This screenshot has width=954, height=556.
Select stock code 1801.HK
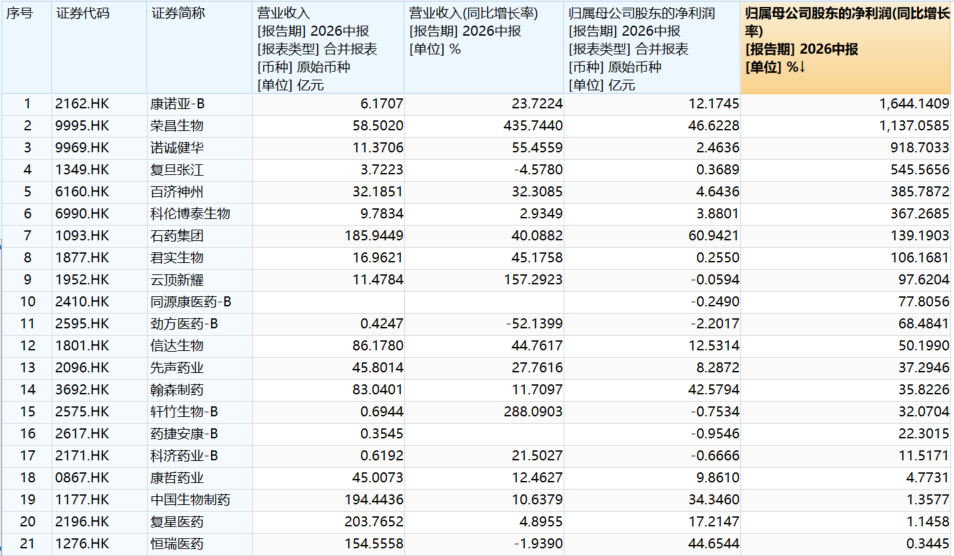pyautogui.click(x=82, y=346)
